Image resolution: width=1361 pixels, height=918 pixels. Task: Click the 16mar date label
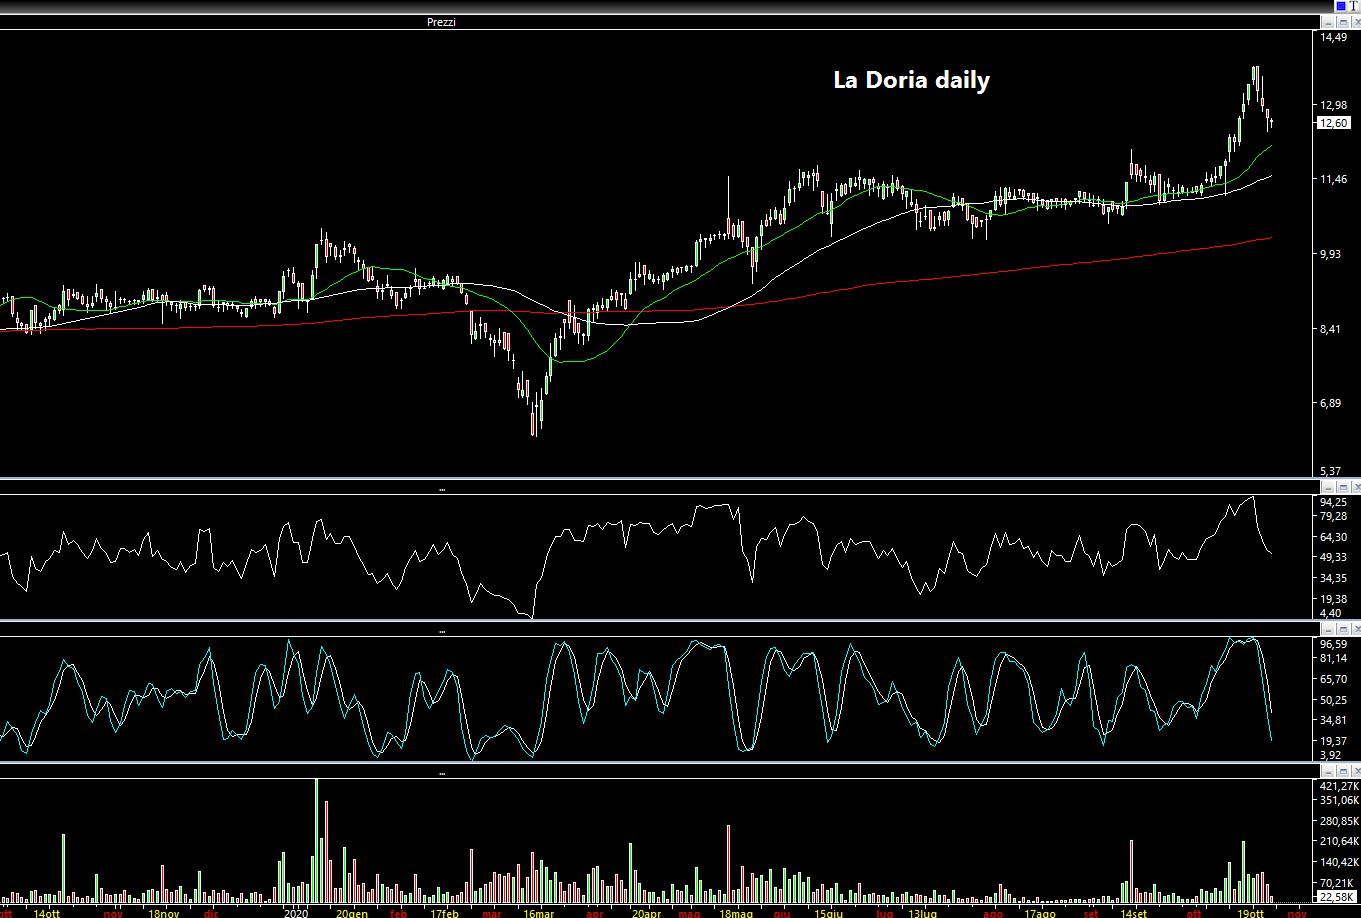538,913
